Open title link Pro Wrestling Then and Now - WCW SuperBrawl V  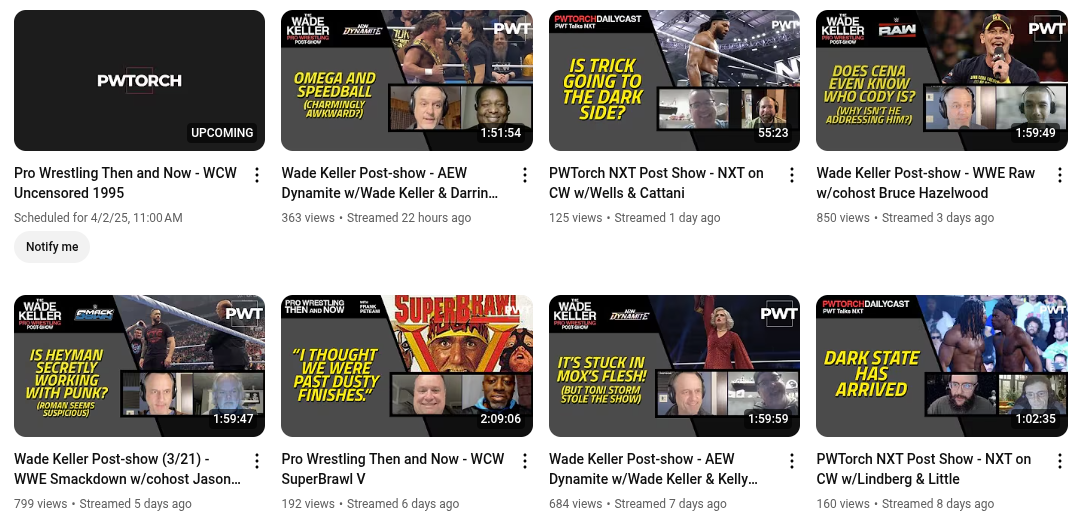pos(393,469)
